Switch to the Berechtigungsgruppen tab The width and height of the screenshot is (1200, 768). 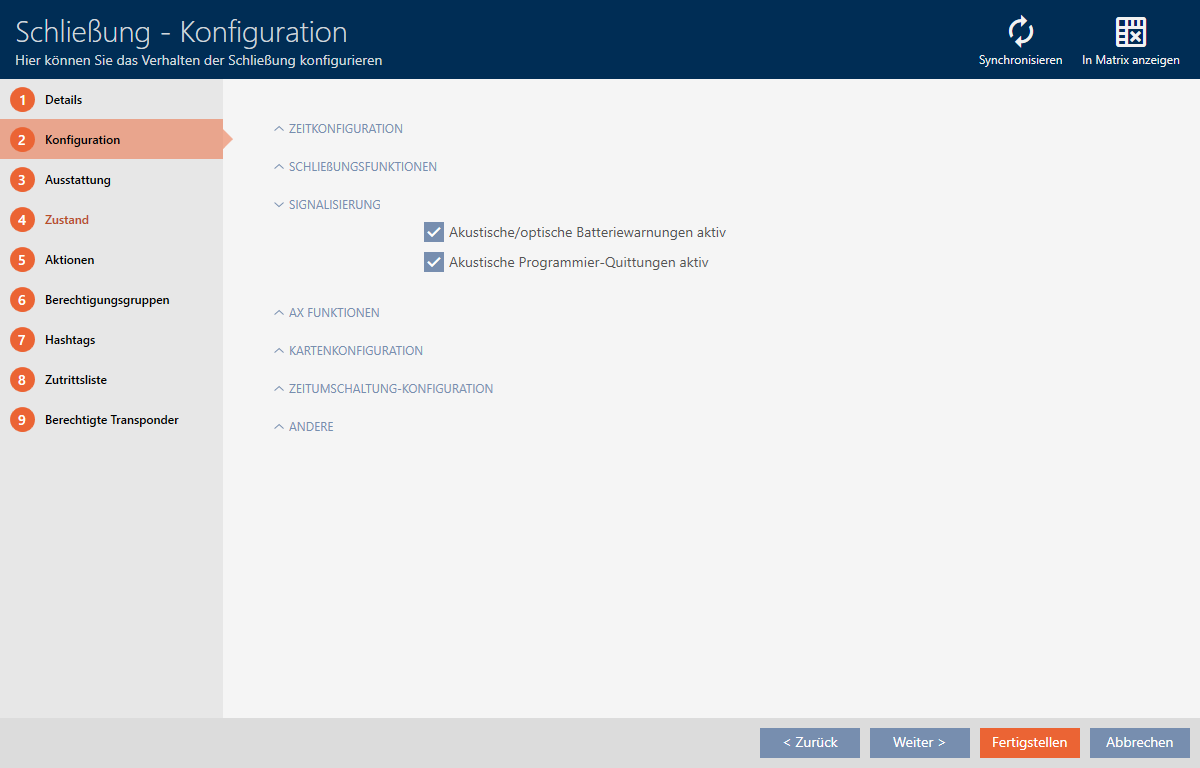(x=107, y=300)
